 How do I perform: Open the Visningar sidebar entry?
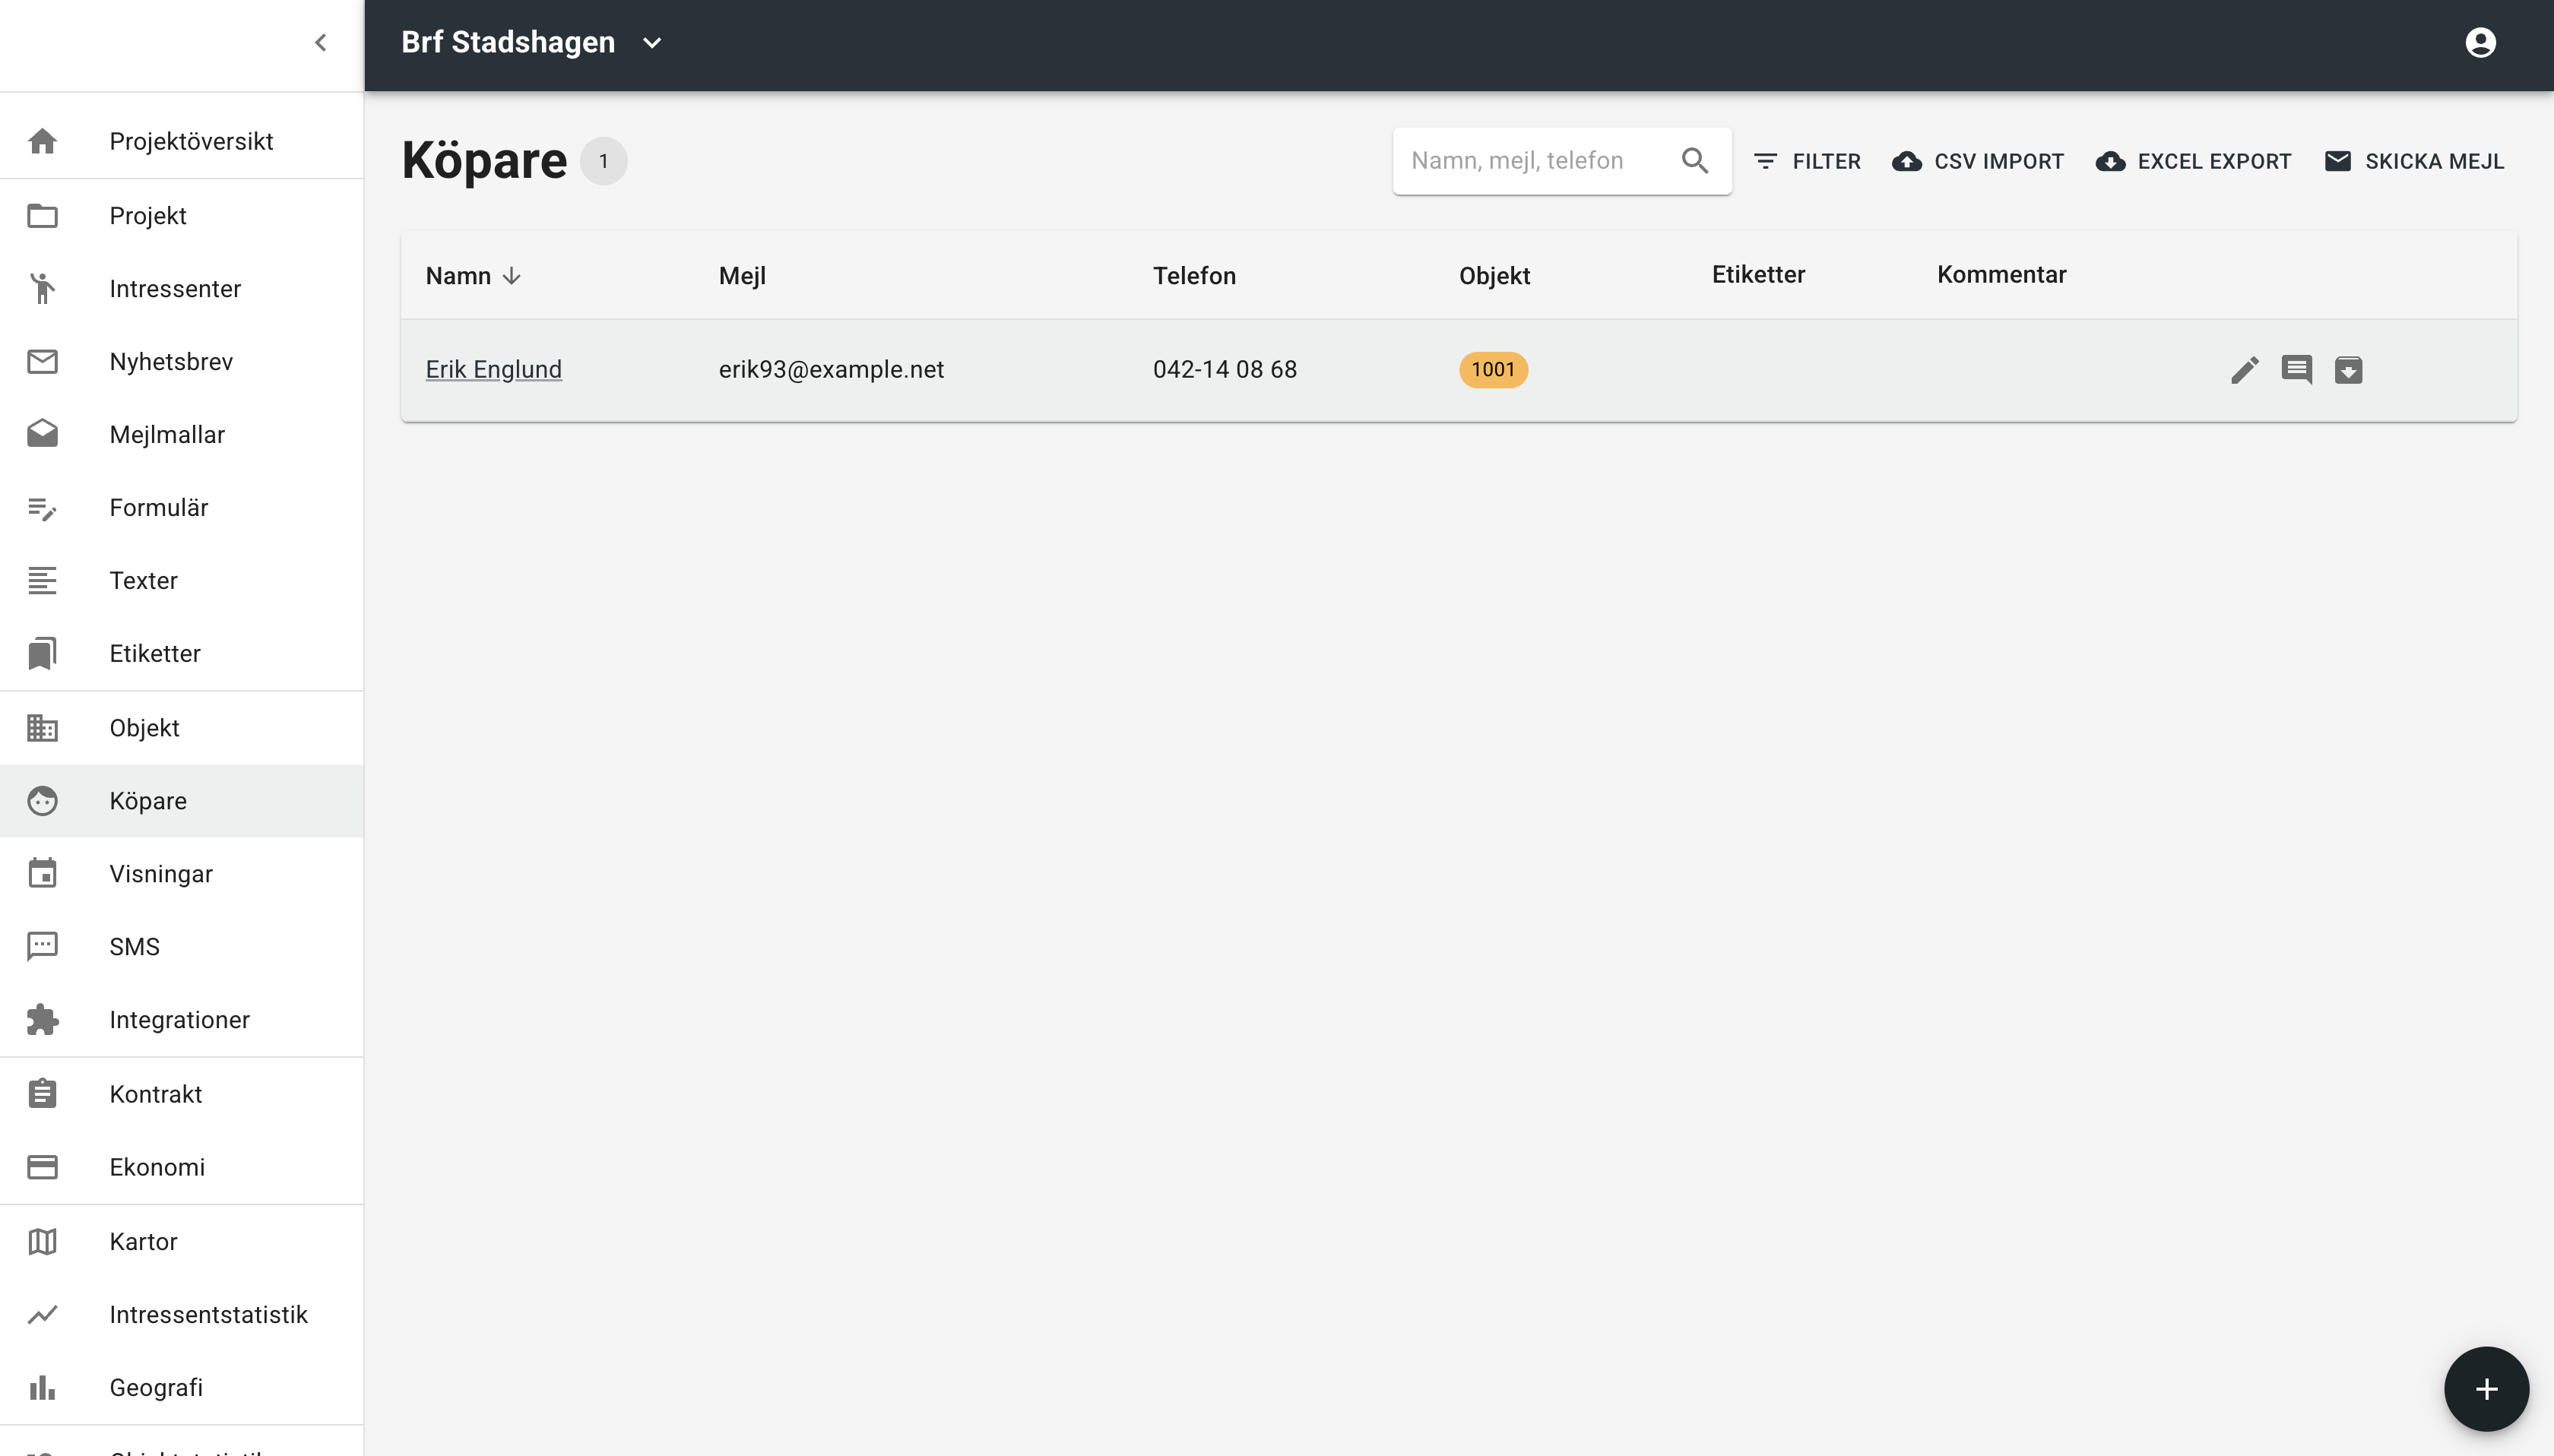[182, 873]
